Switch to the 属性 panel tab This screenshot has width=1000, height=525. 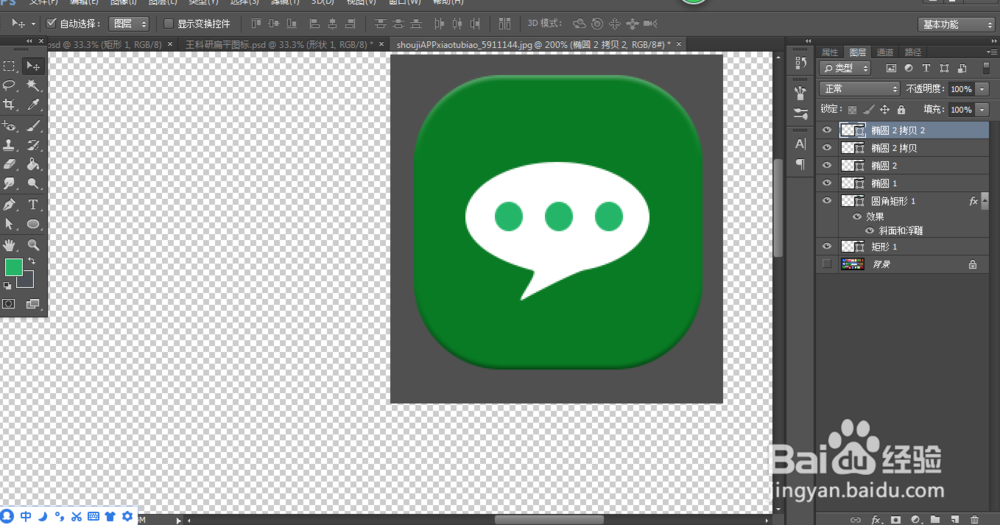pyautogui.click(x=830, y=52)
